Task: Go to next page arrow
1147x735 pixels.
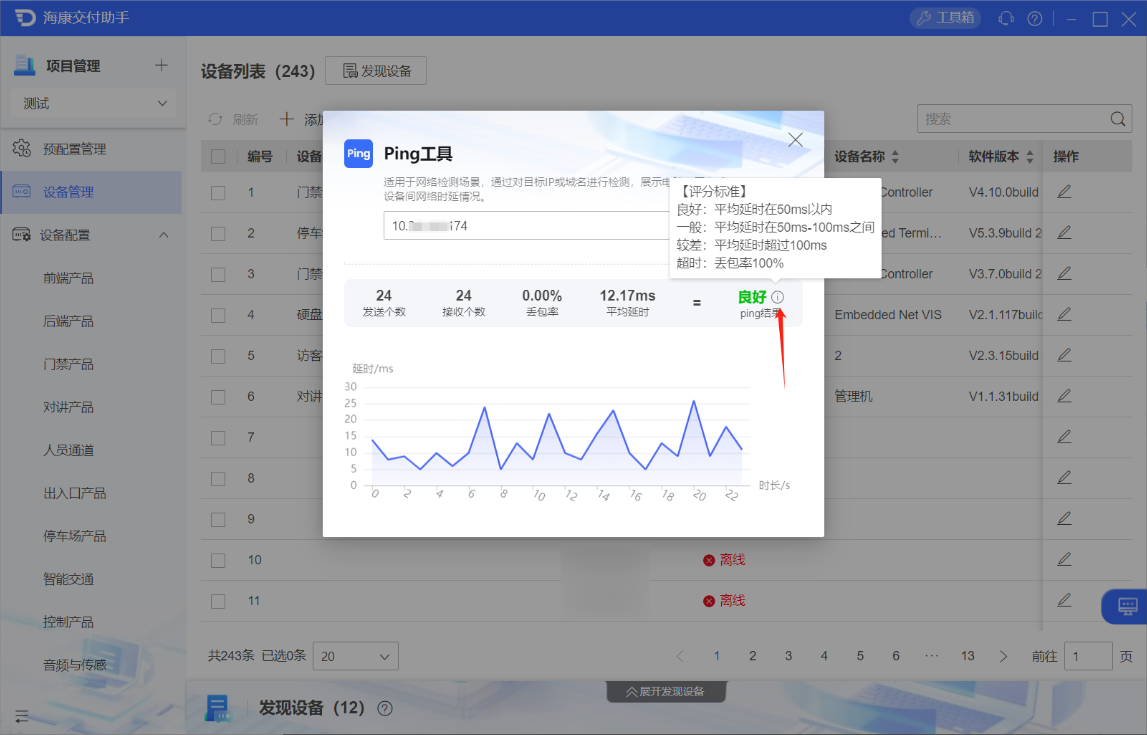Action: 1003,656
